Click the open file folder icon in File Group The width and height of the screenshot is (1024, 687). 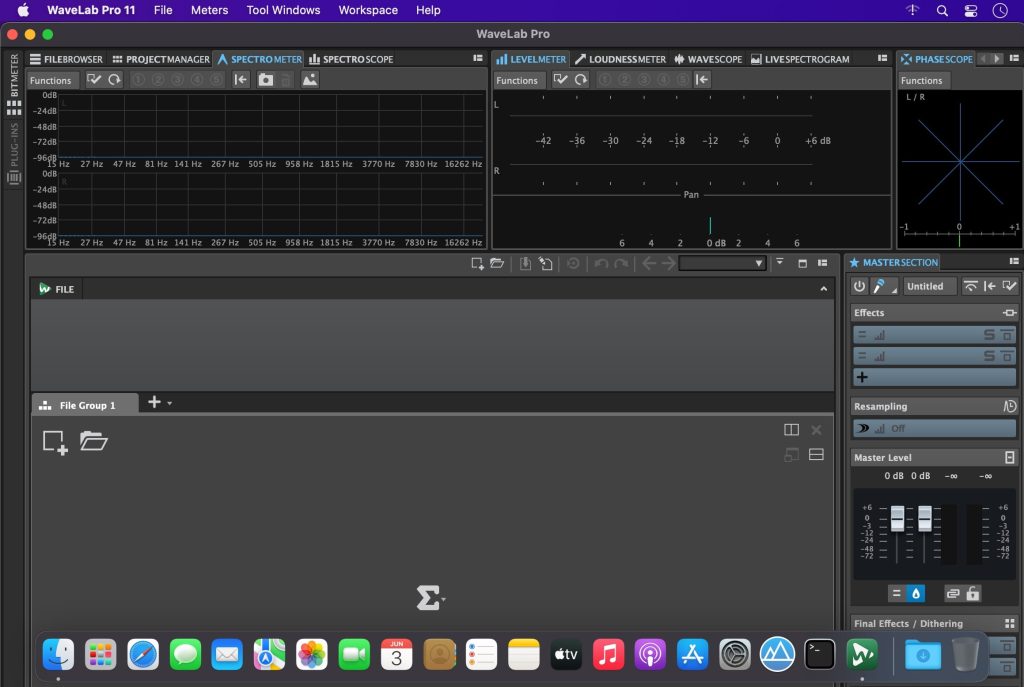[x=94, y=441]
